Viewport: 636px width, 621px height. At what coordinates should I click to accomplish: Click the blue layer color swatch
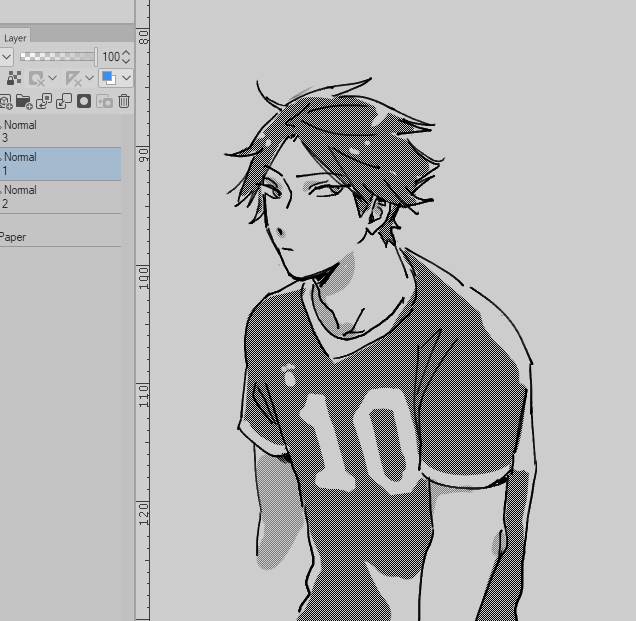[x=109, y=78]
